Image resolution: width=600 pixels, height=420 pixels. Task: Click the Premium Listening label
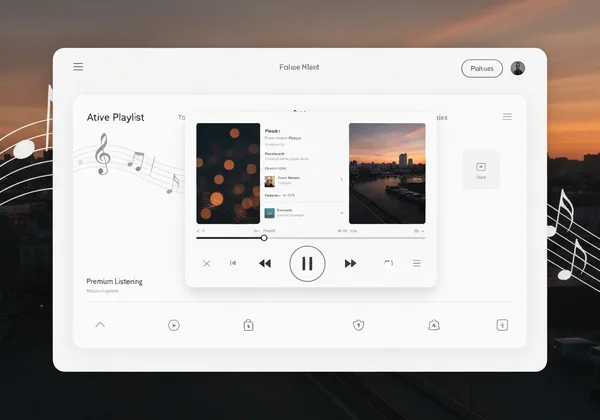pos(114,282)
